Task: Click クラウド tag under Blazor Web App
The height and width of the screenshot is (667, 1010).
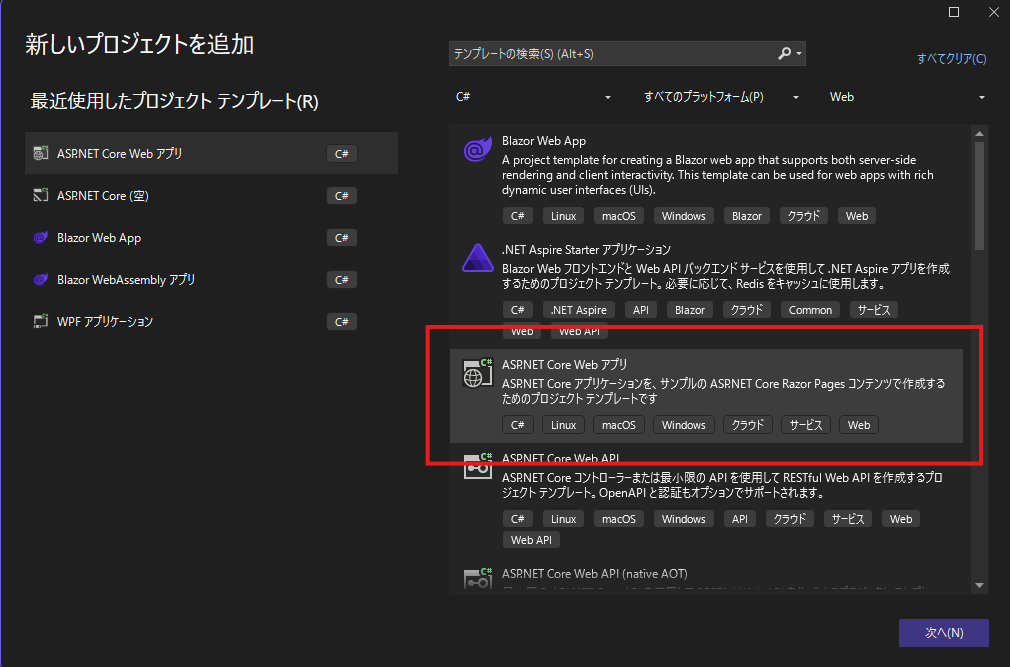Action: pyautogui.click(x=803, y=216)
